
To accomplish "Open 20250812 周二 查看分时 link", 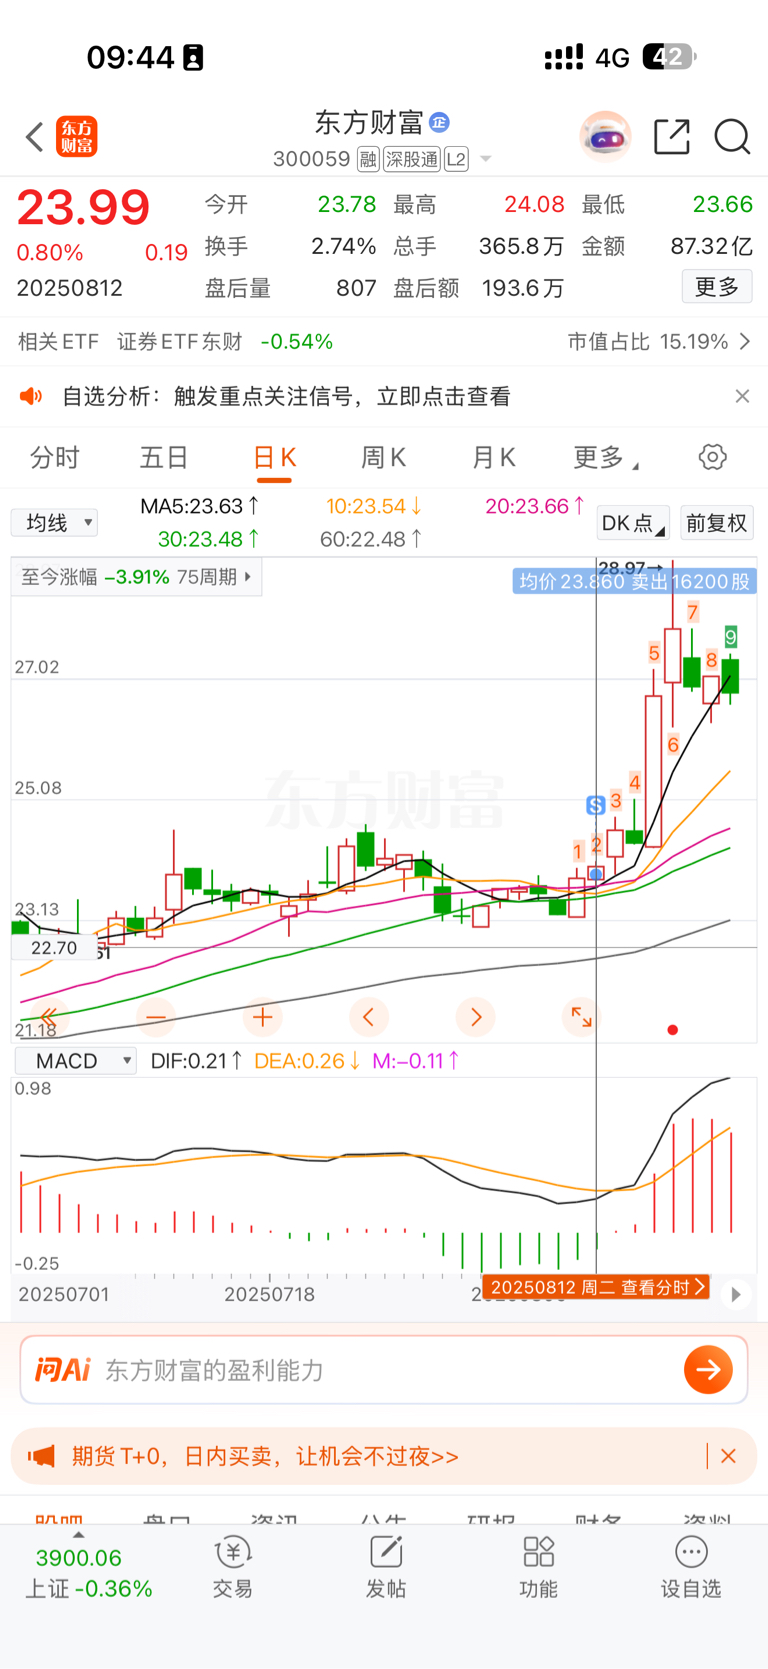I will click(x=597, y=1287).
